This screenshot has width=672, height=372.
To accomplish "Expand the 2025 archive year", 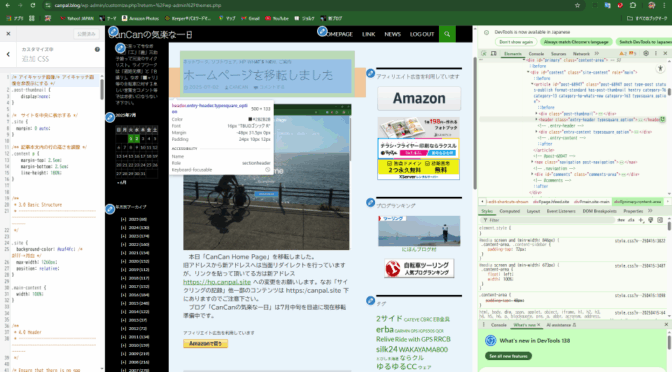I will (x=123, y=219).
